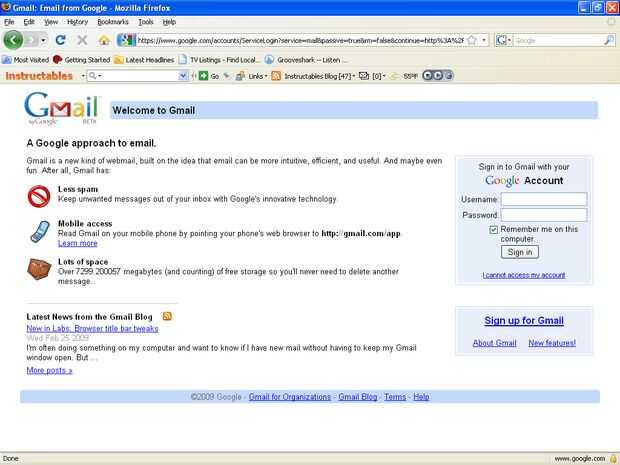620x465 pixels.
Task: Click the round toggle buttons at Instructables toolbar end
Action: point(437,76)
